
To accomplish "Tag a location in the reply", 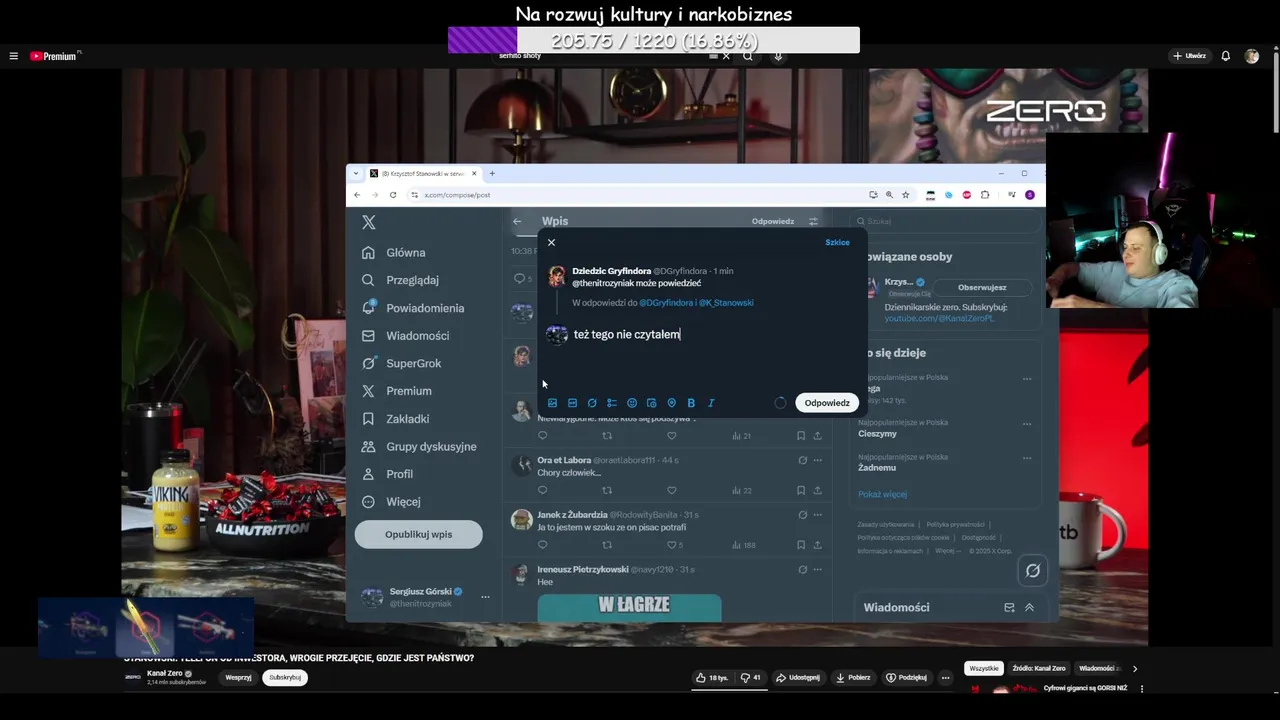I will (x=671, y=403).
